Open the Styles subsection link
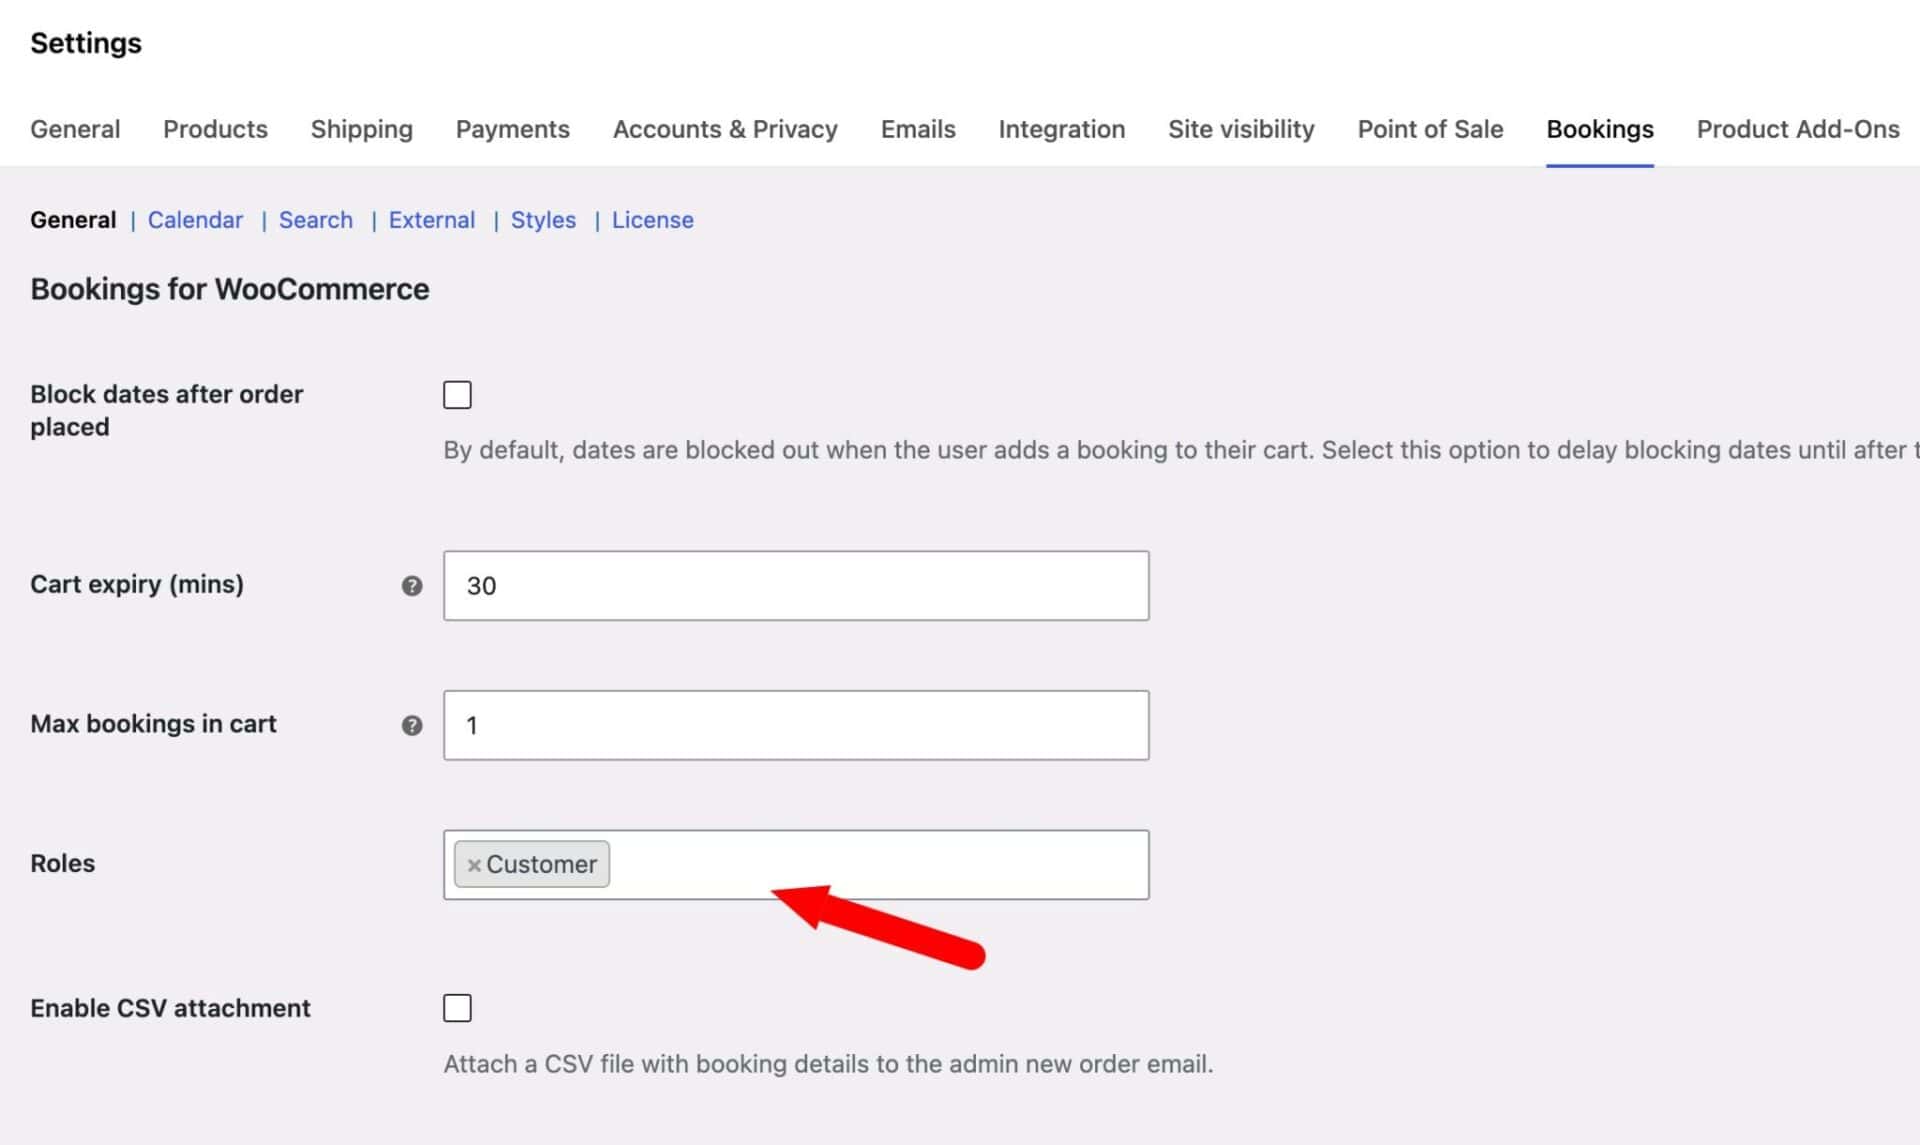The width and height of the screenshot is (1920, 1145). click(543, 220)
